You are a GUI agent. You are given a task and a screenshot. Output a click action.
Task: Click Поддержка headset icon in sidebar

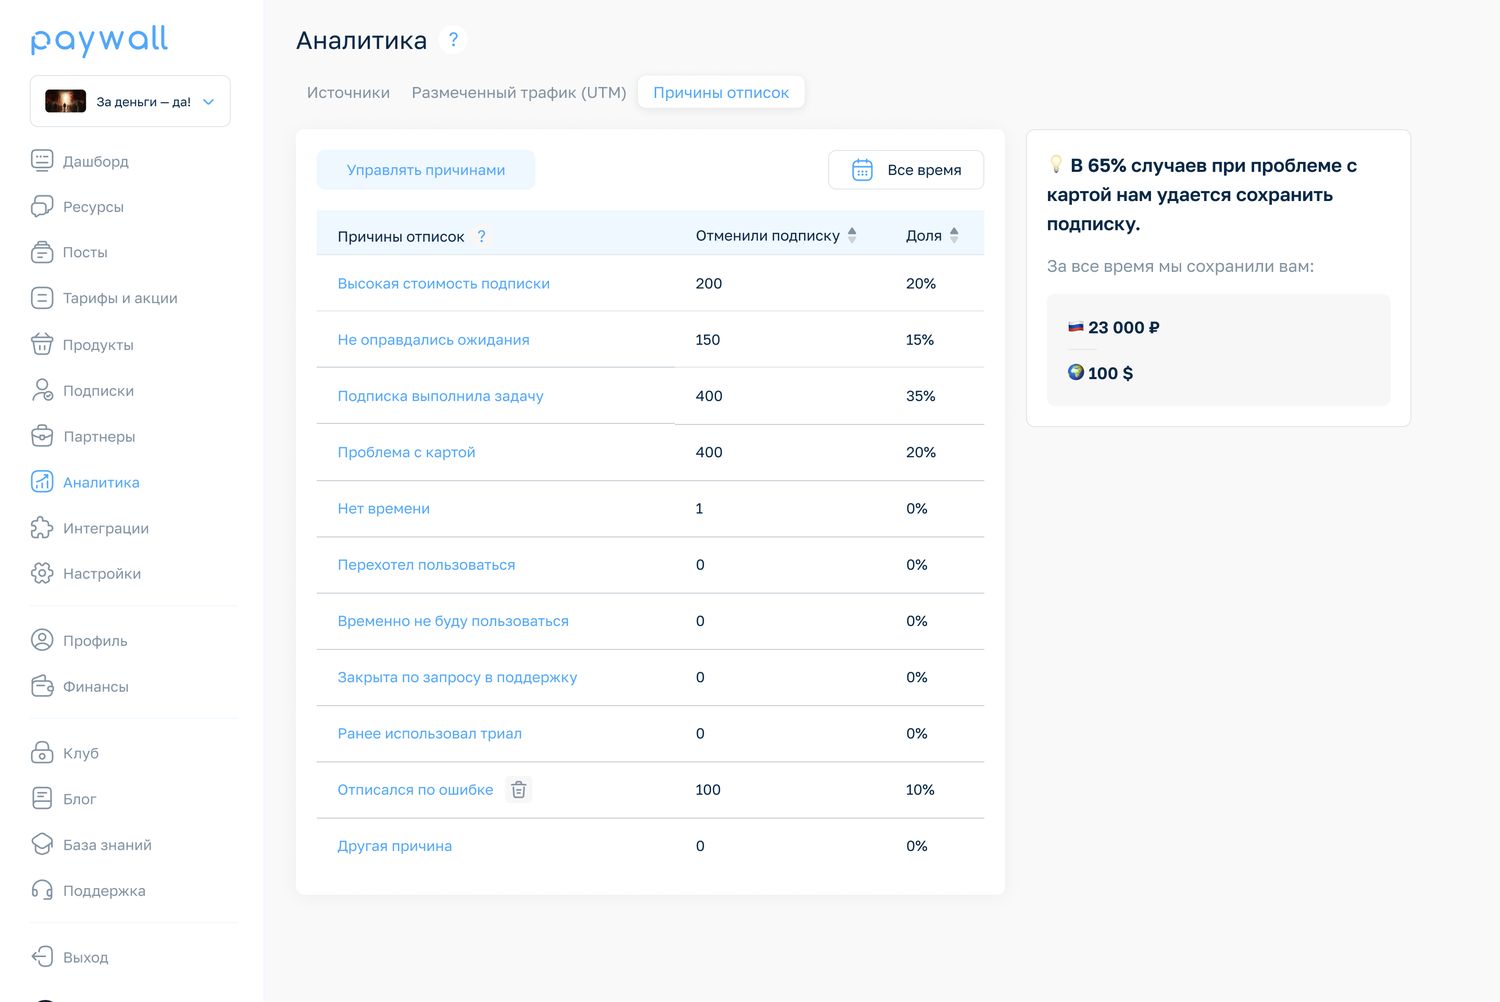[x=42, y=891]
